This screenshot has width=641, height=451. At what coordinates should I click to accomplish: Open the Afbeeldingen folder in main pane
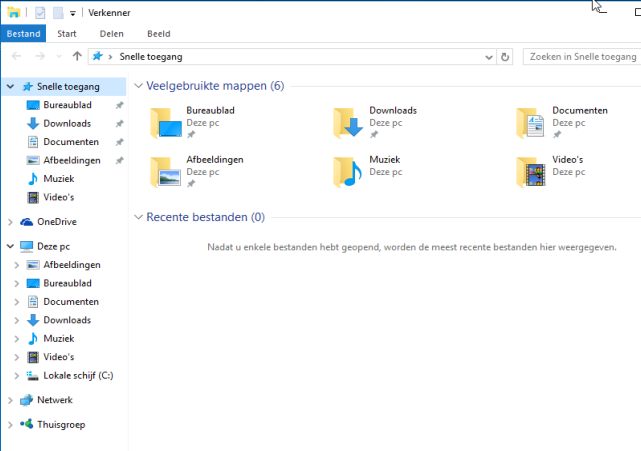[x=167, y=172]
